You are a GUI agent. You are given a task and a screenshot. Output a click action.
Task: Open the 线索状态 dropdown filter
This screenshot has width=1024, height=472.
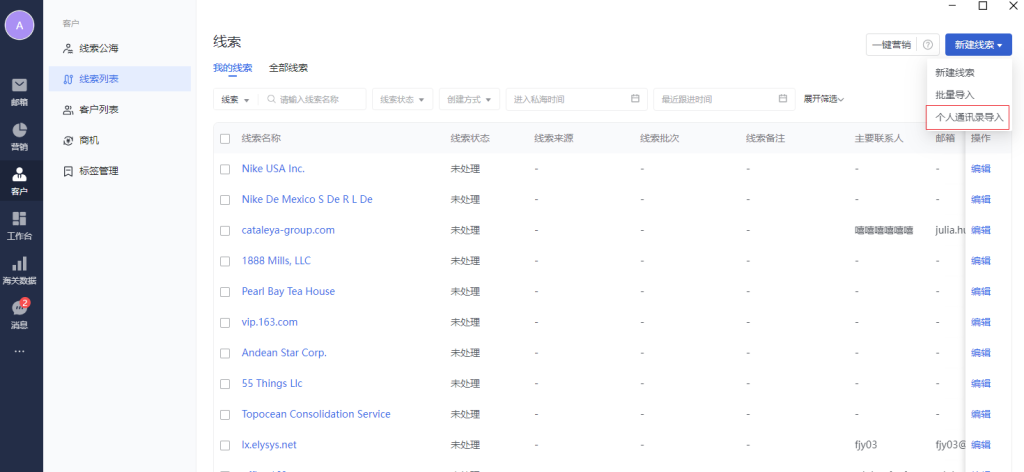pos(403,99)
